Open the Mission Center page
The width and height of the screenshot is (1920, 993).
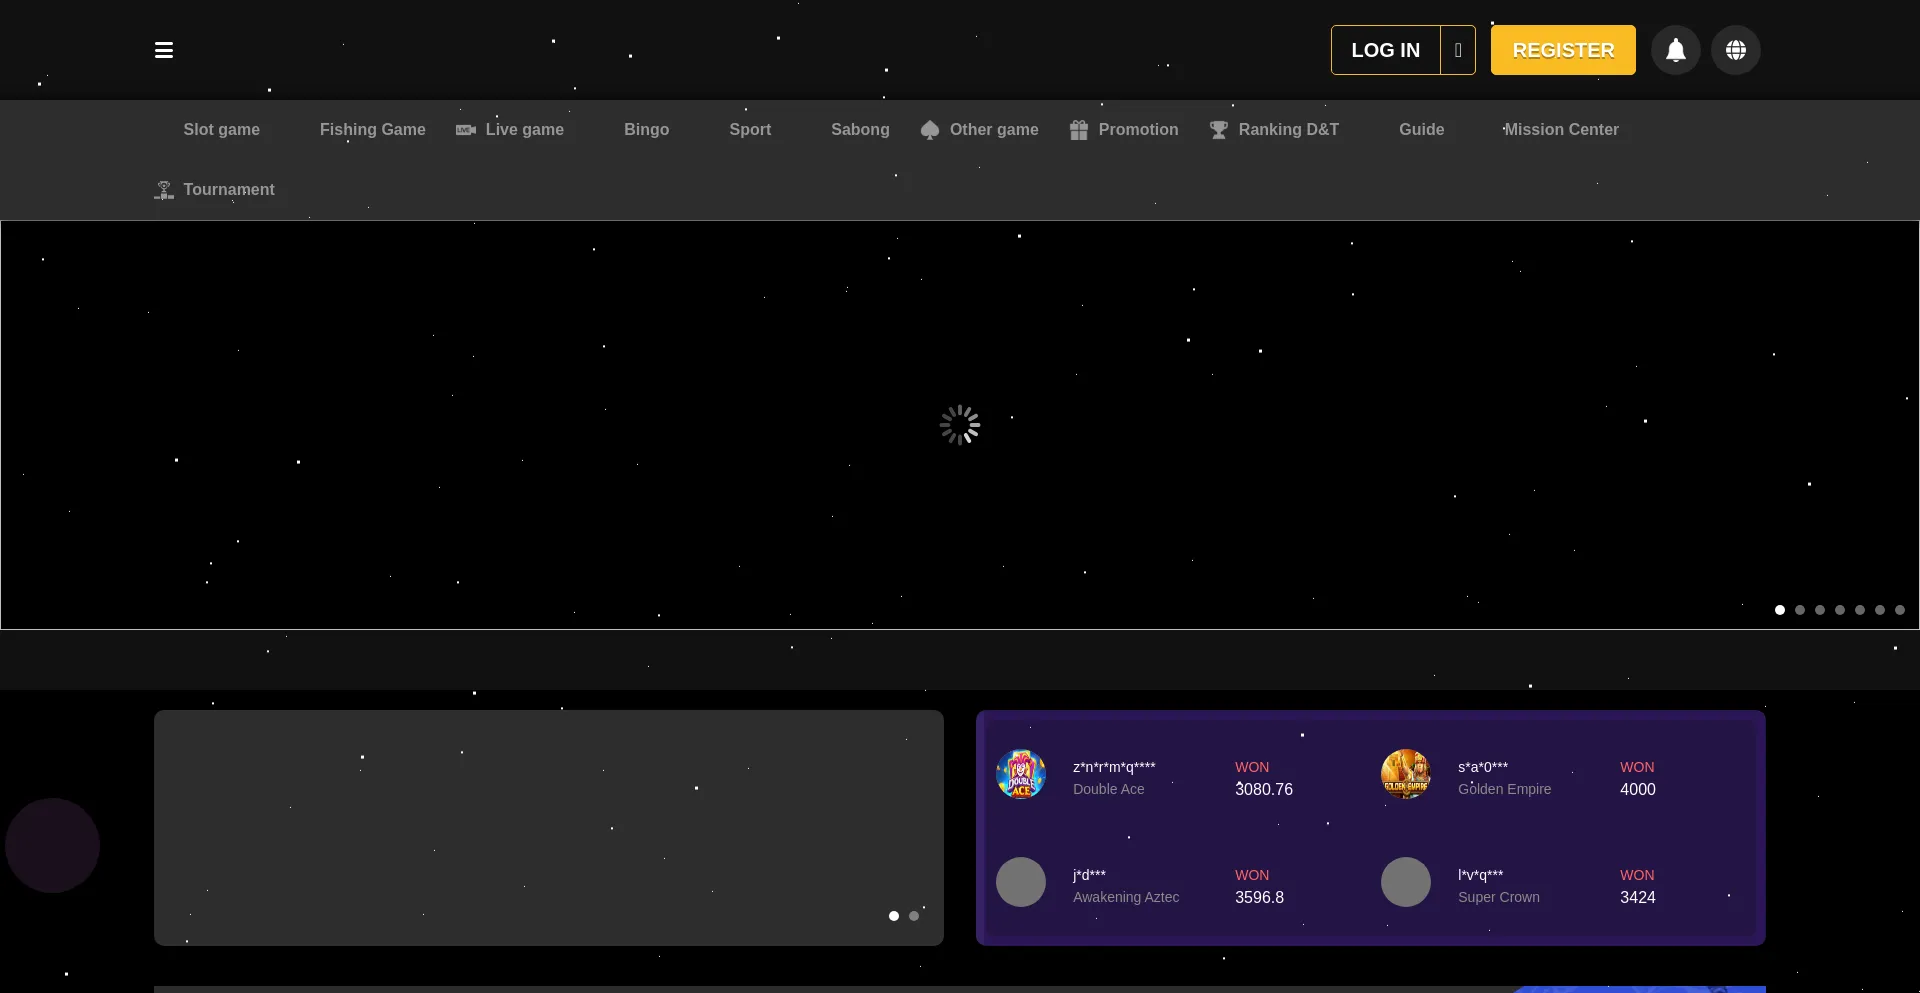1560,130
